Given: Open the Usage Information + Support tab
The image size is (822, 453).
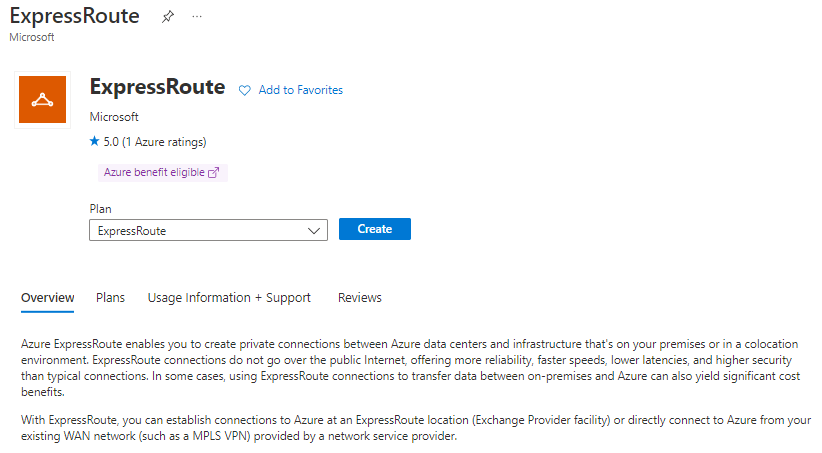Looking at the screenshot, I should click(x=229, y=297).
